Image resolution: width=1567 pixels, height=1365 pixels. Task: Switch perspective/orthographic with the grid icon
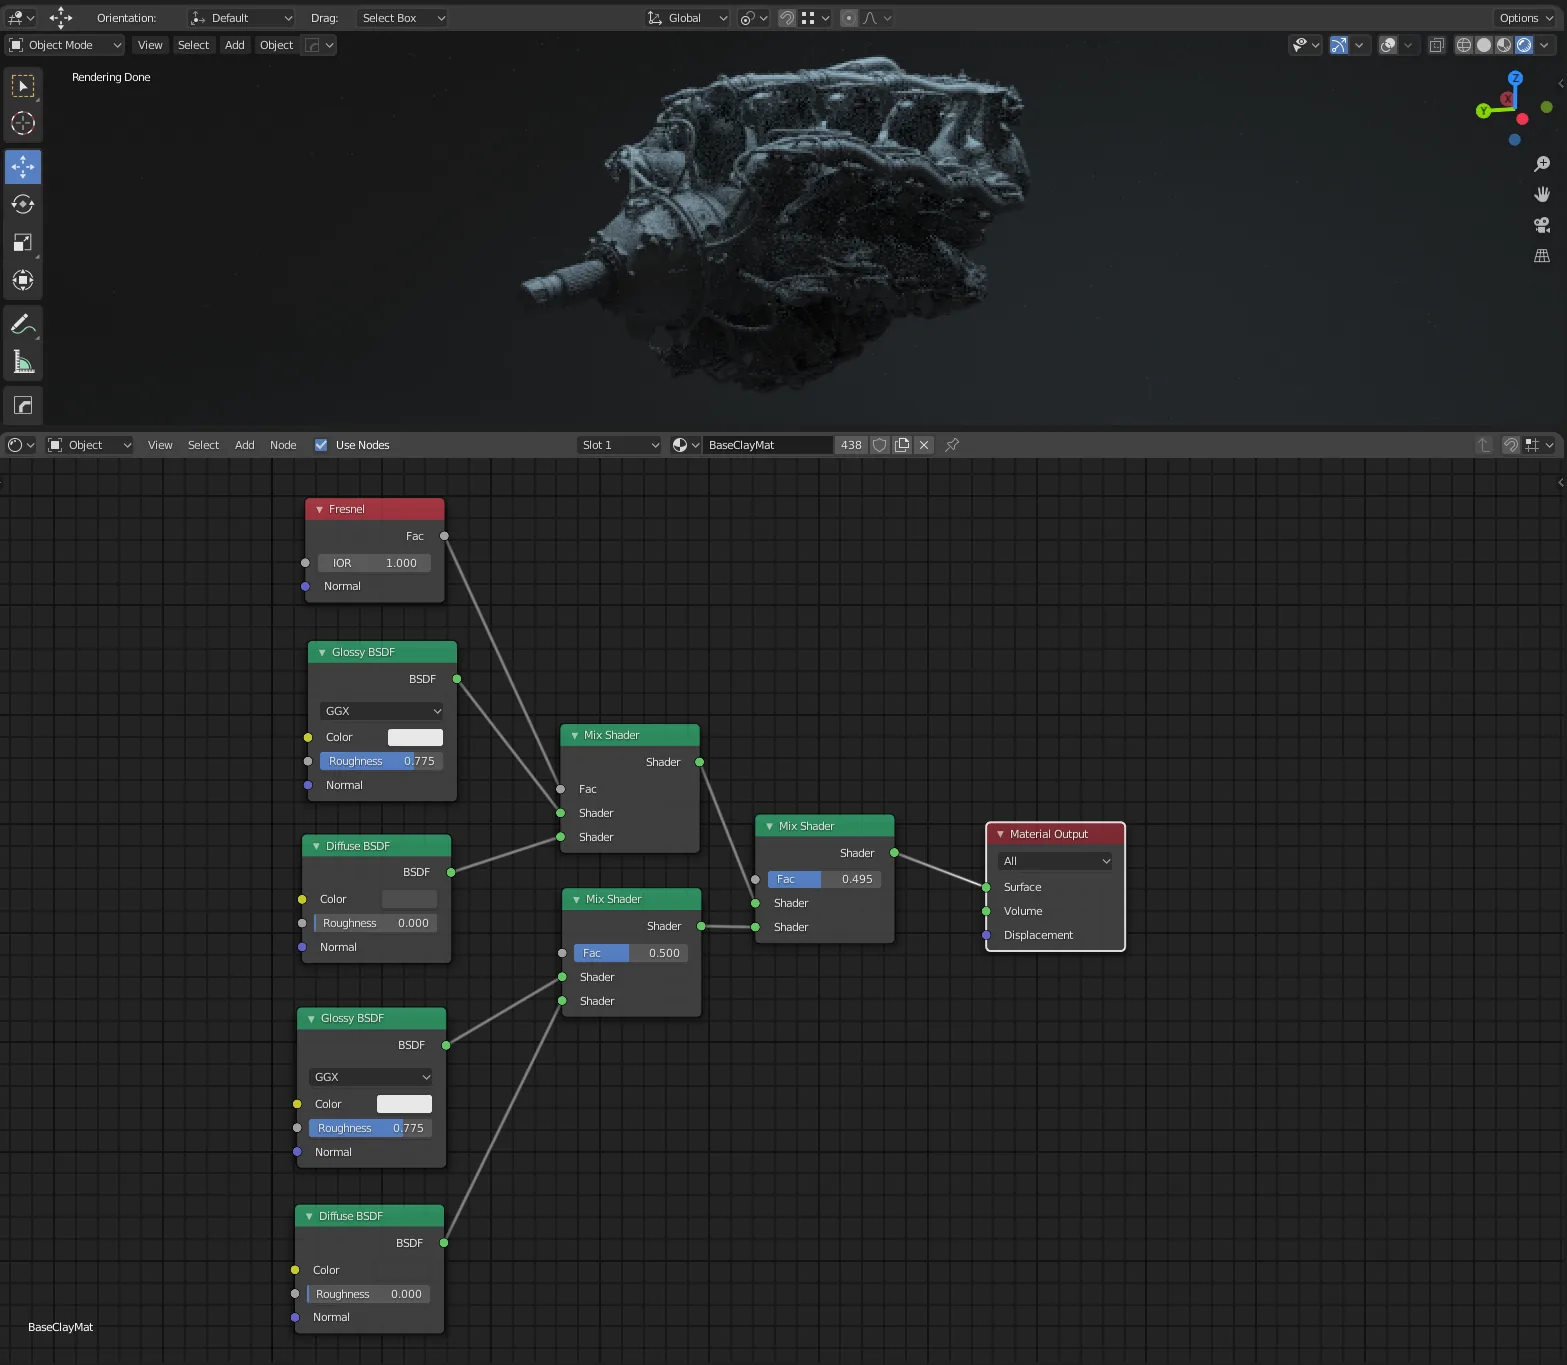(x=1542, y=256)
